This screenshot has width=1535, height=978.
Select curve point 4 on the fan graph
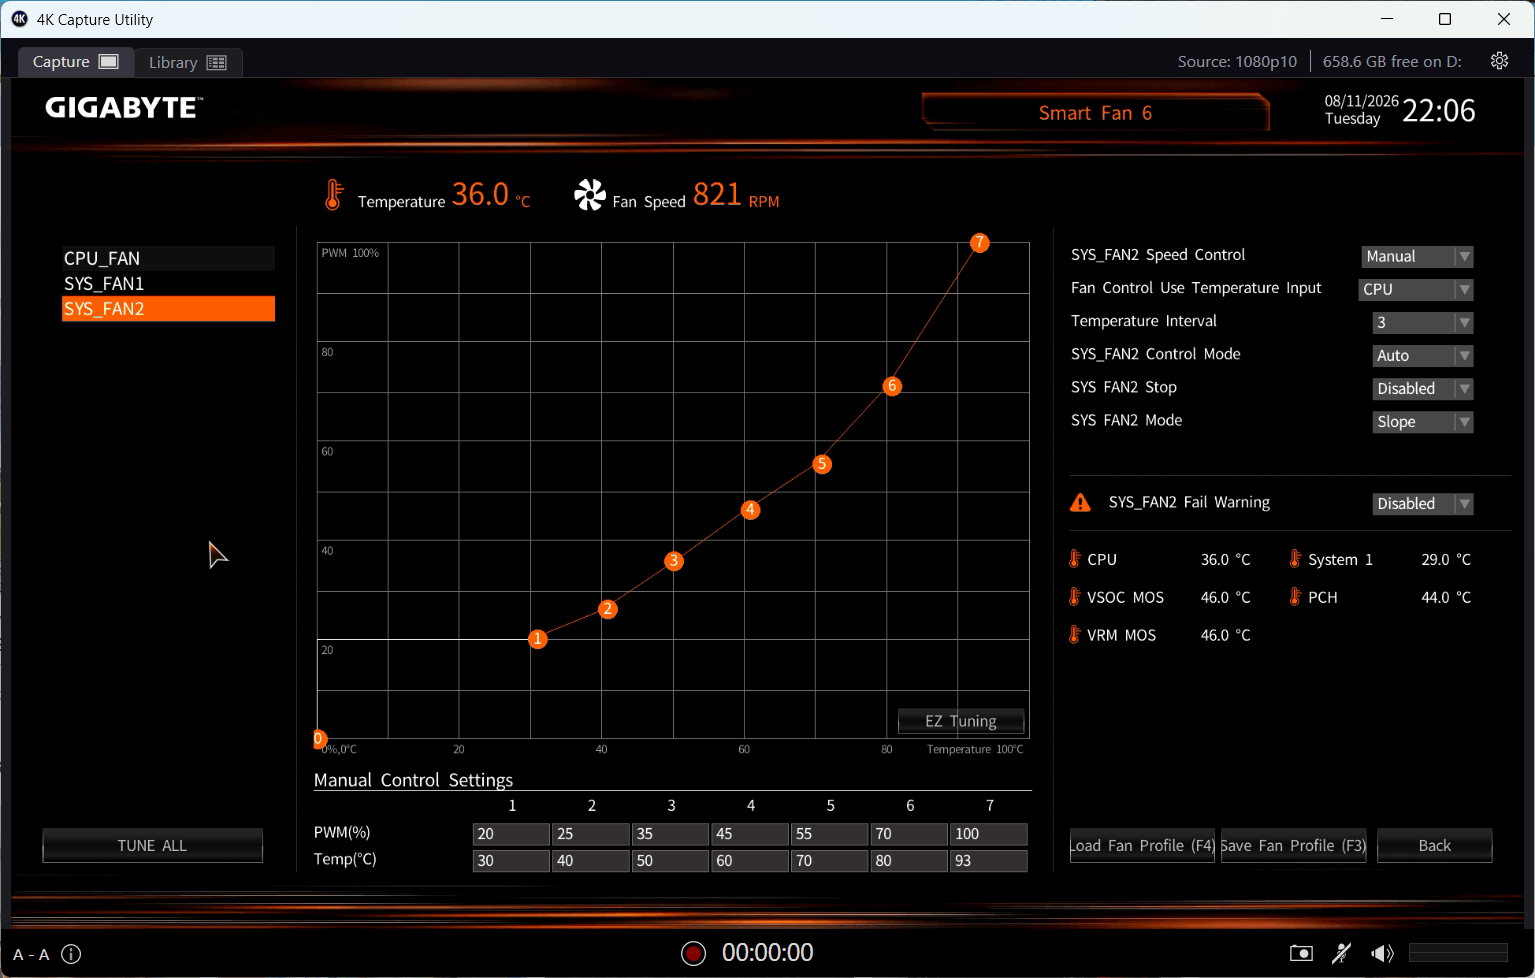tap(750, 510)
